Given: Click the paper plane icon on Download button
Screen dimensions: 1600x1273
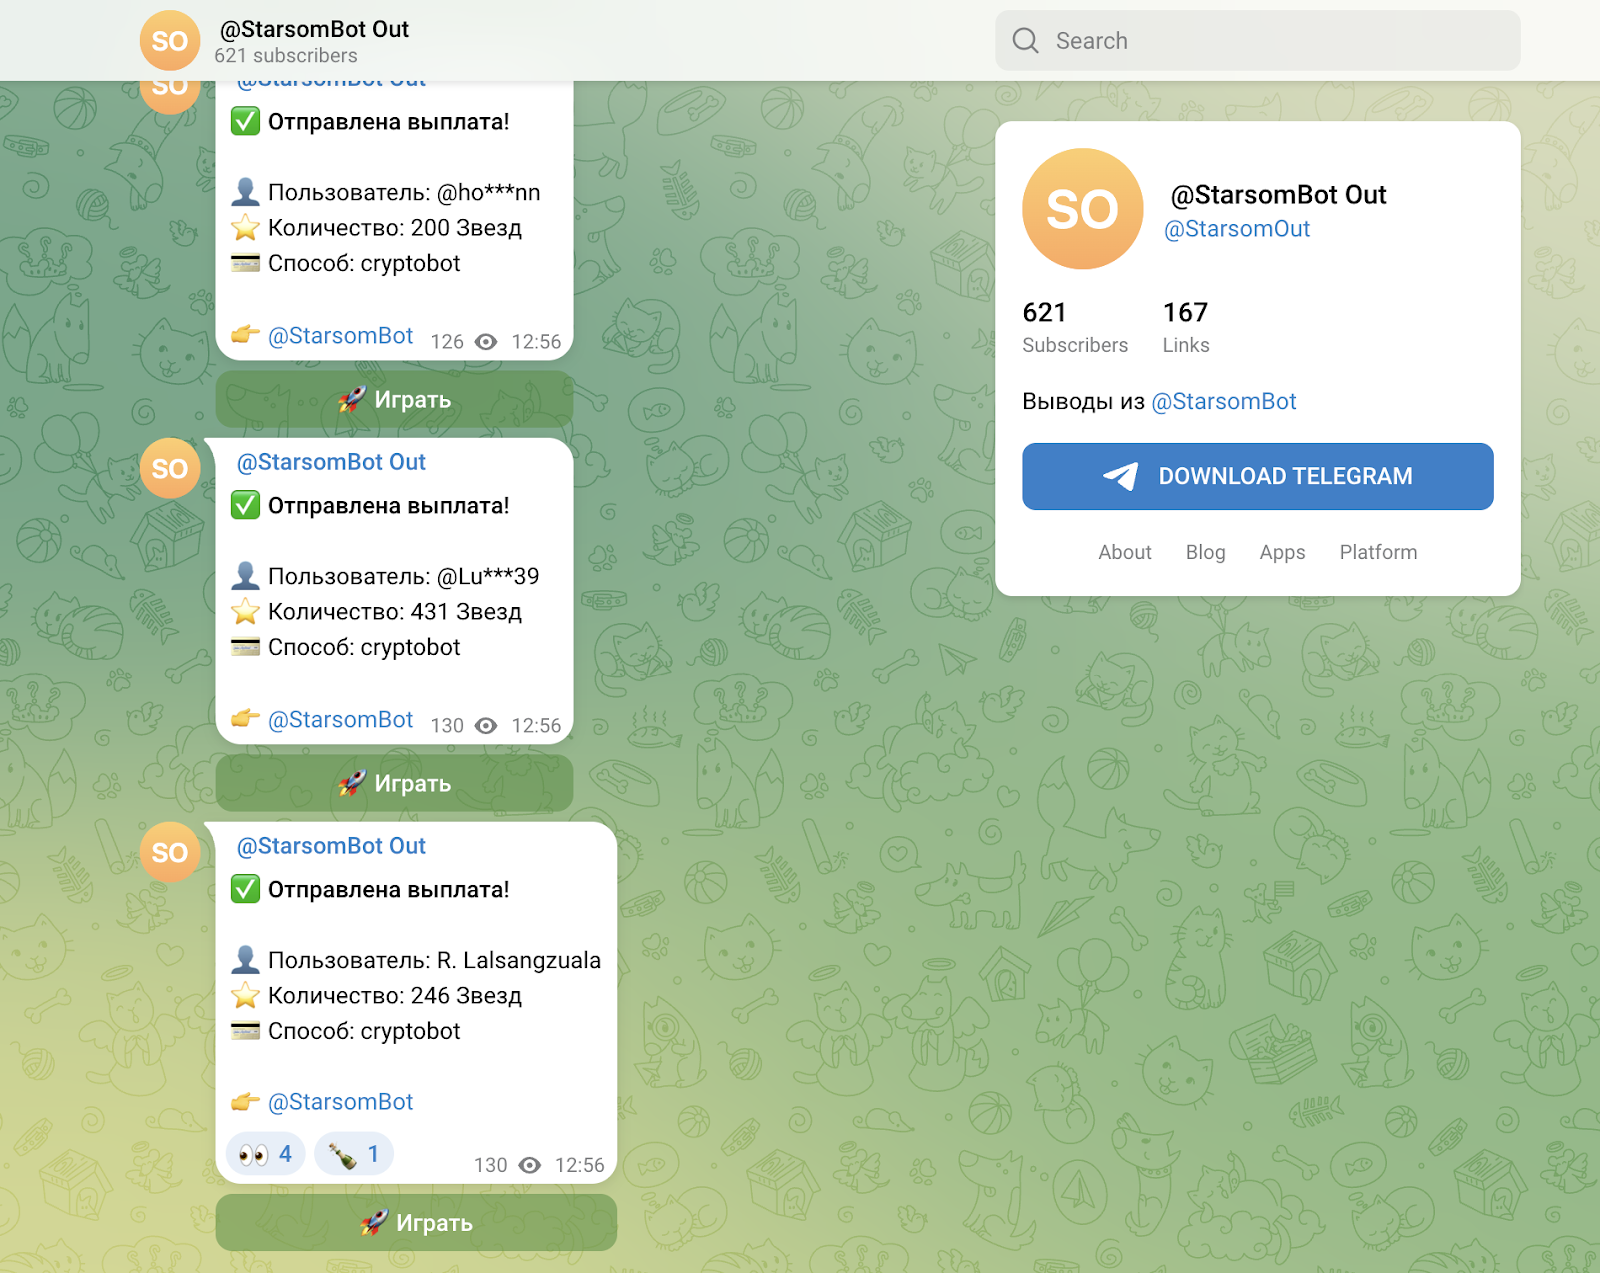Looking at the screenshot, I should 1121,476.
